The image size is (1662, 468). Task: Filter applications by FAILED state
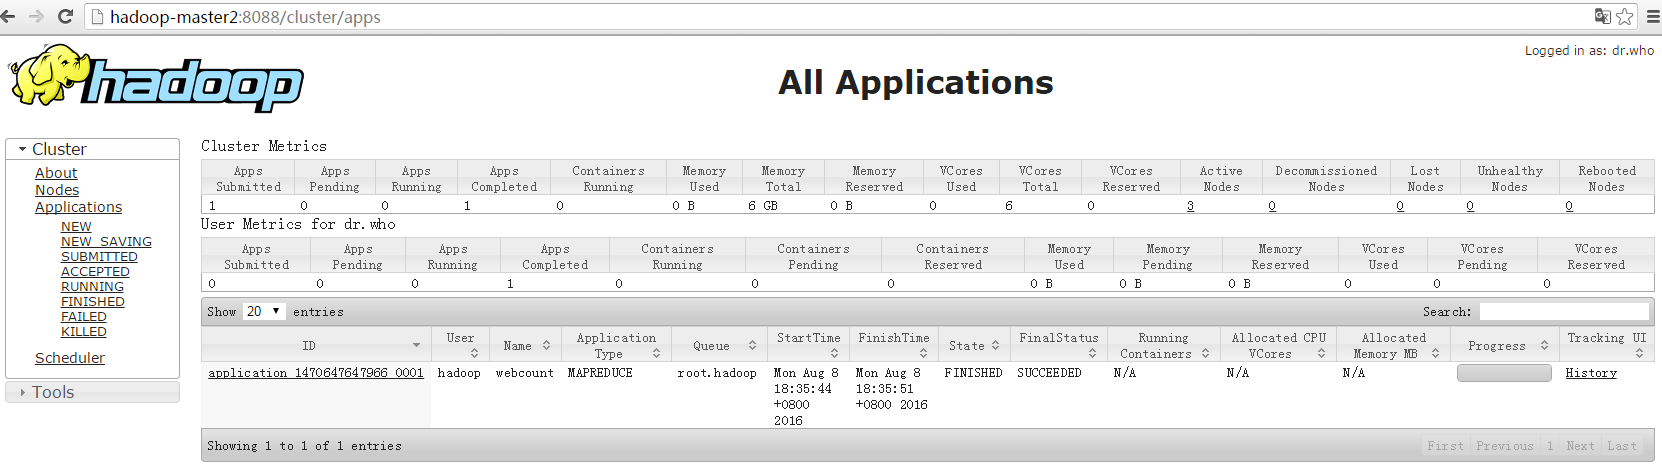coord(84,317)
